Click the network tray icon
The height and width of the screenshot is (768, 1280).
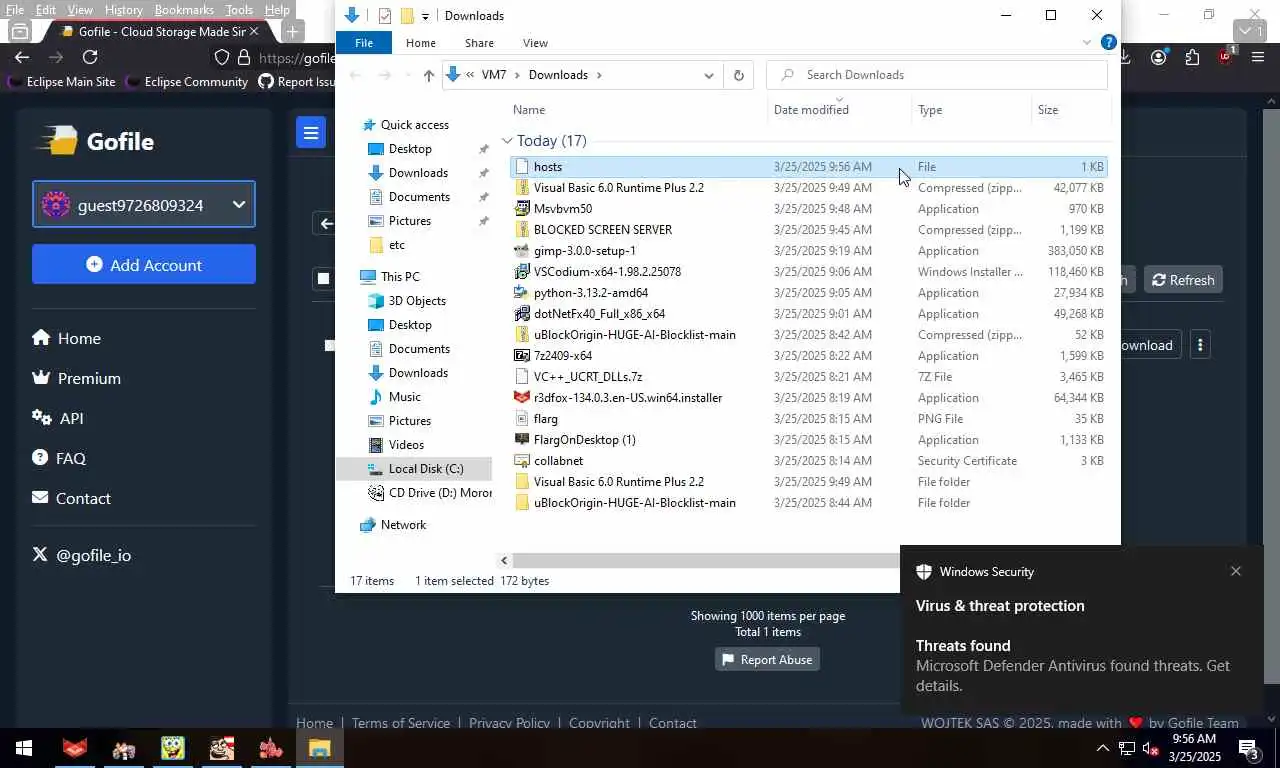(1126, 748)
